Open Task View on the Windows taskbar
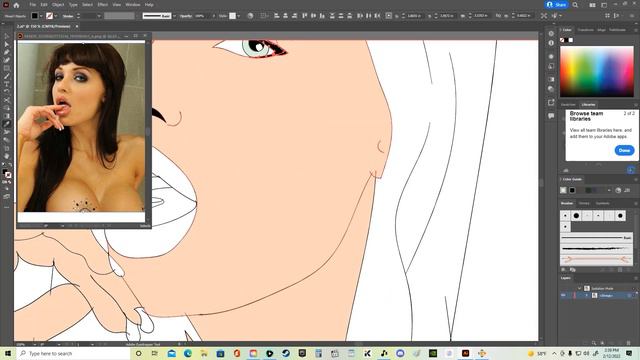 pos(155,353)
